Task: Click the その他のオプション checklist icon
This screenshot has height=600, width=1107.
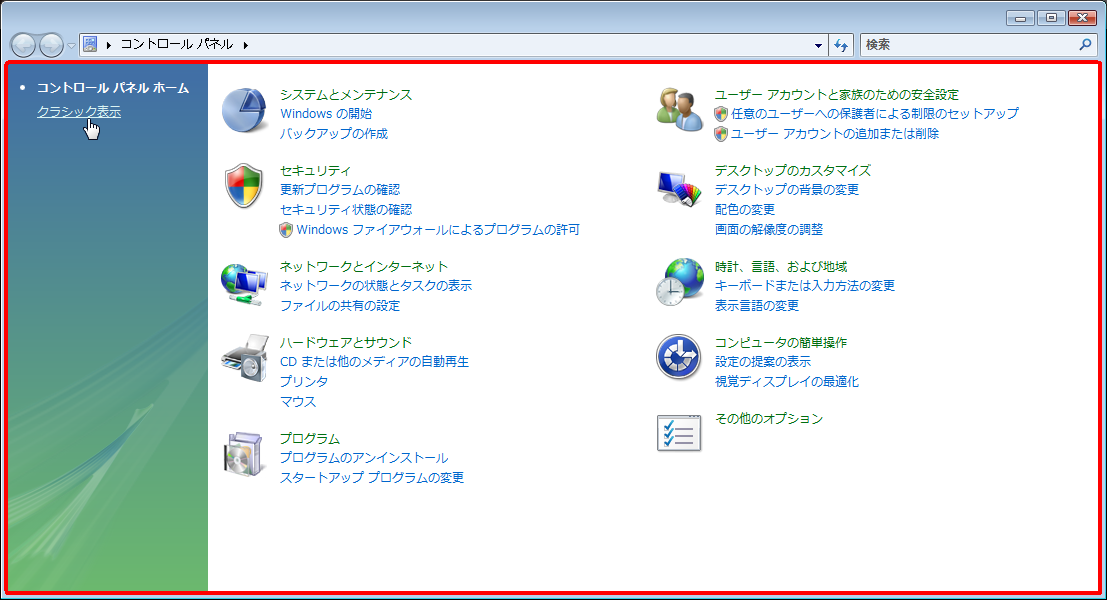Action: (679, 433)
